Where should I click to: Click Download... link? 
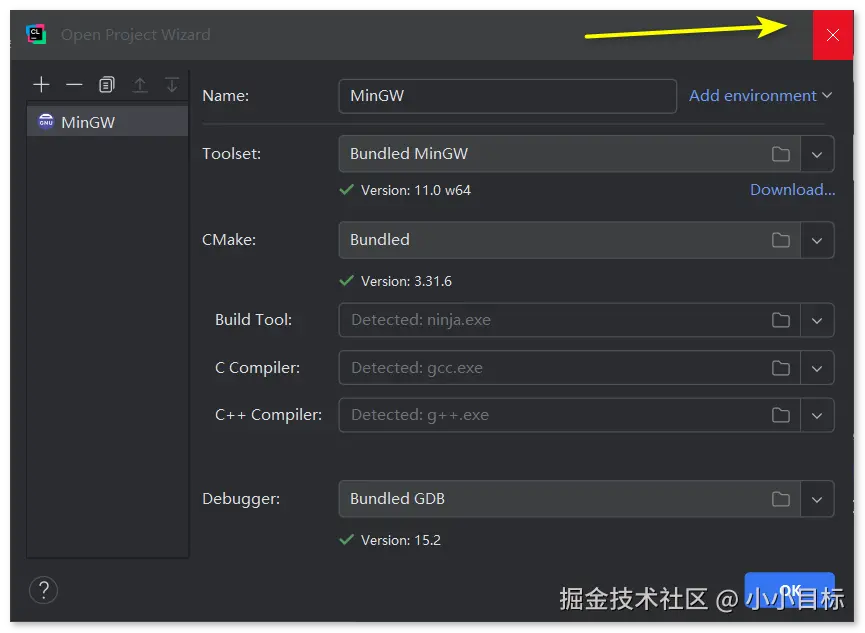(x=792, y=190)
